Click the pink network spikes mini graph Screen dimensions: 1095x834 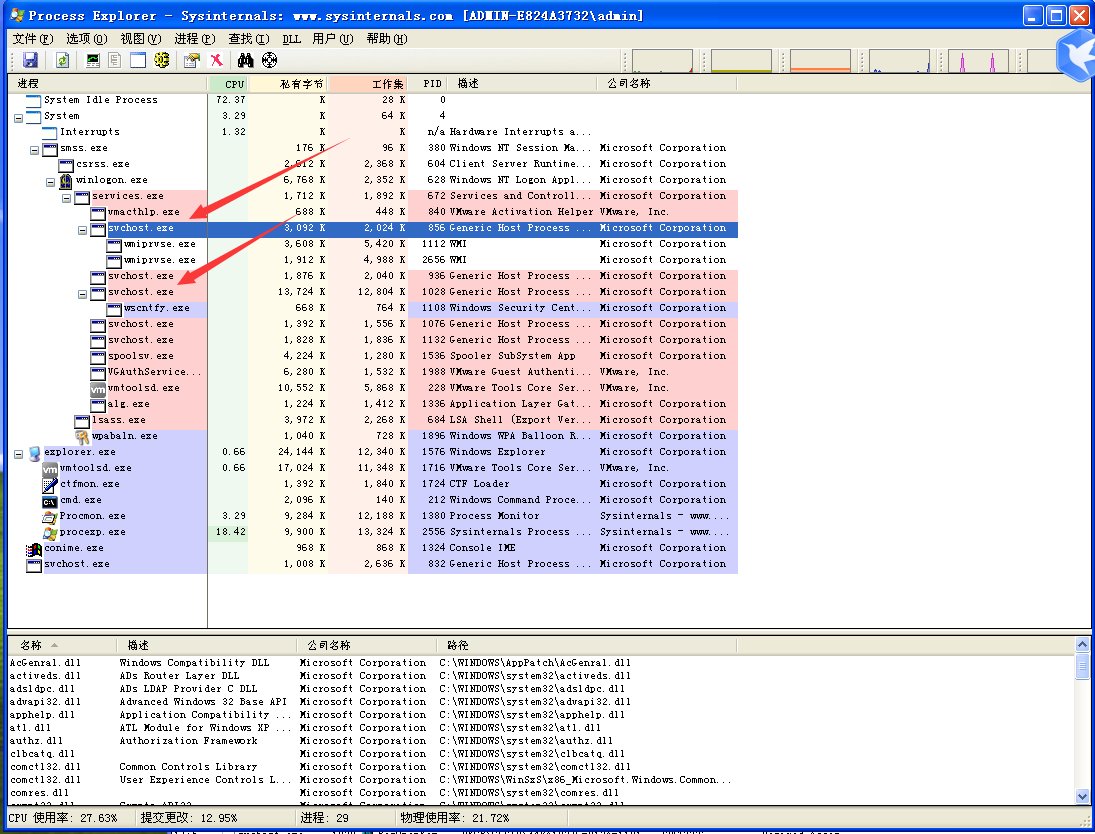[x=978, y=61]
